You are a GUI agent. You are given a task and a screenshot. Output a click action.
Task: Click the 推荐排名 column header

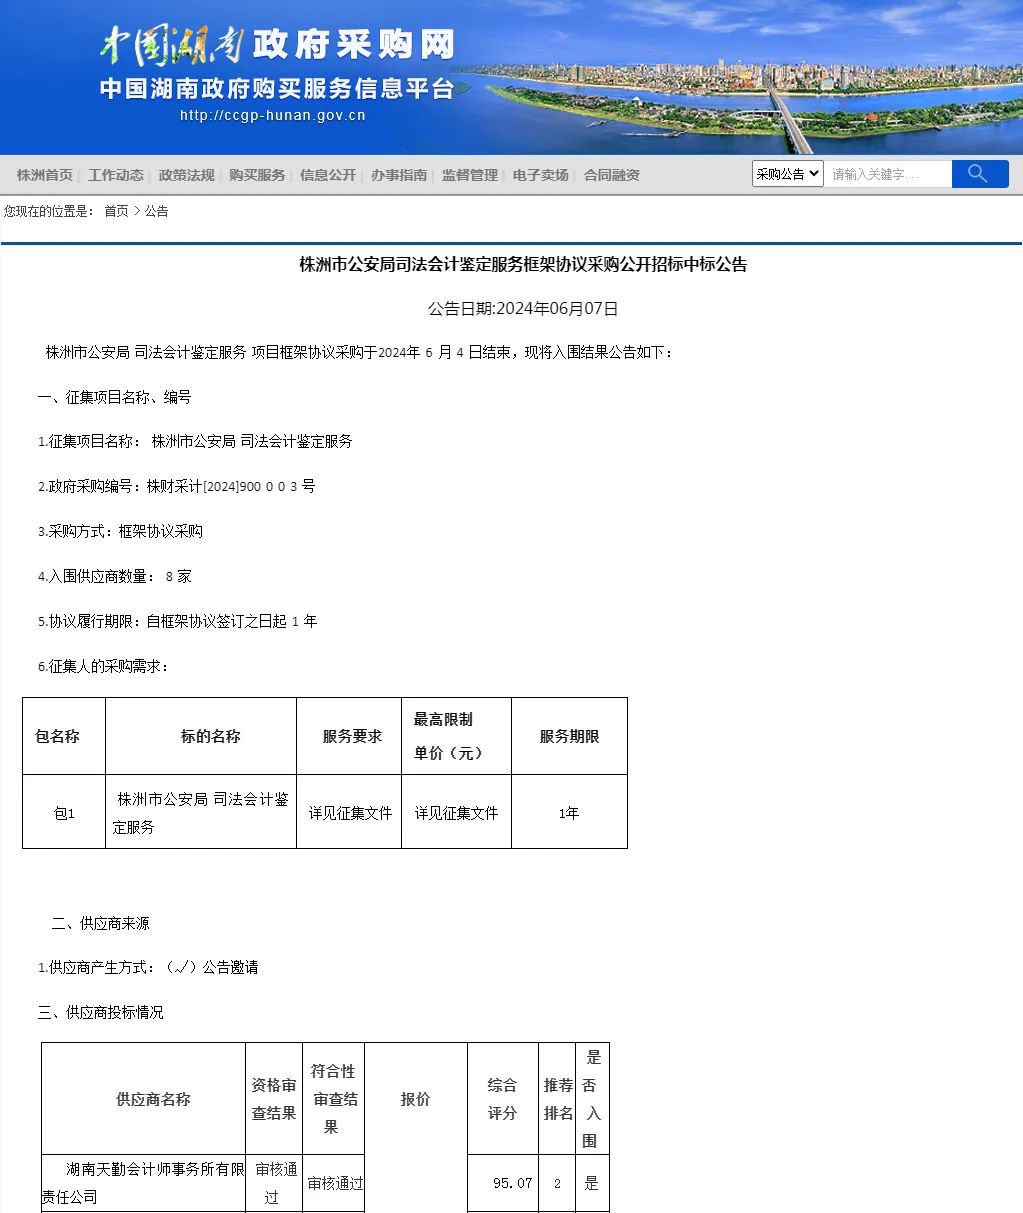[x=558, y=1099]
